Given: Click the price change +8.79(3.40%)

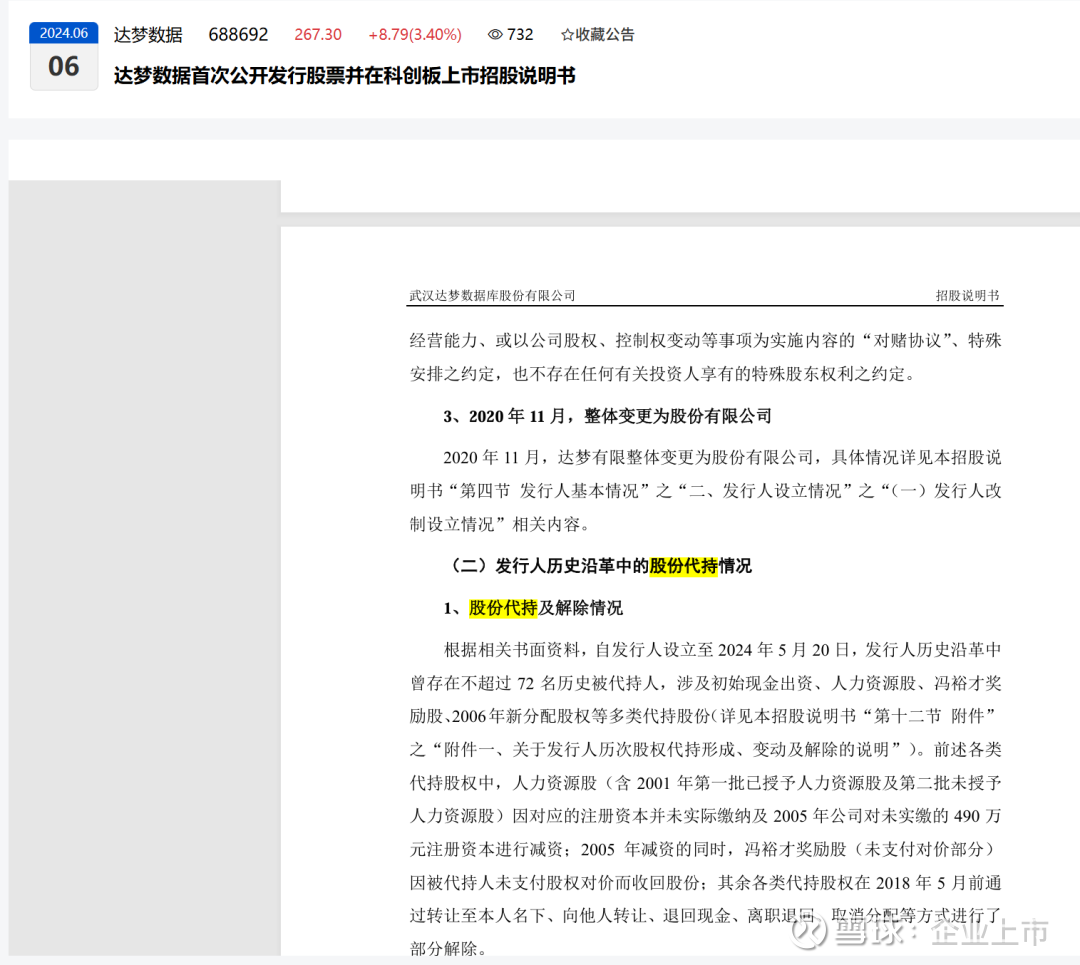Looking at the screenshot, I should pyautogui.click(x=415, y=34).
